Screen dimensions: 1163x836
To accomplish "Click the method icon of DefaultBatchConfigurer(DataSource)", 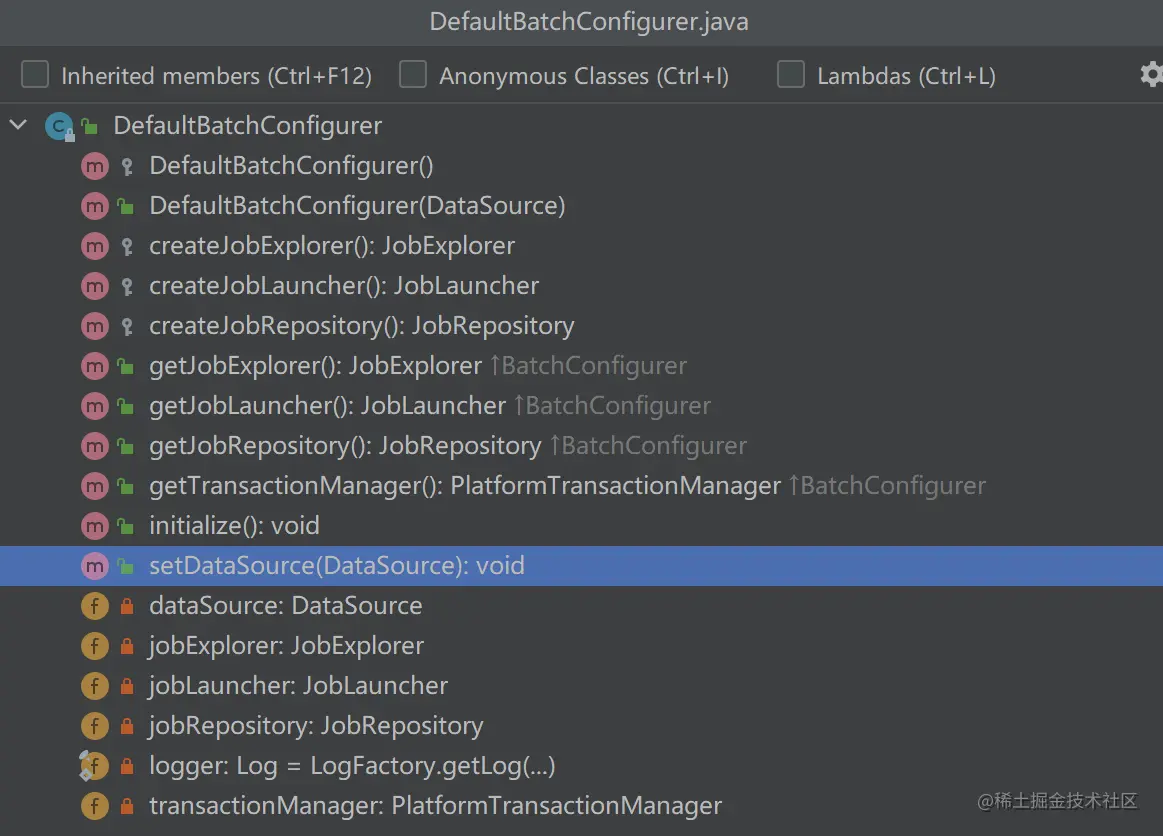I will pos(94,206).
